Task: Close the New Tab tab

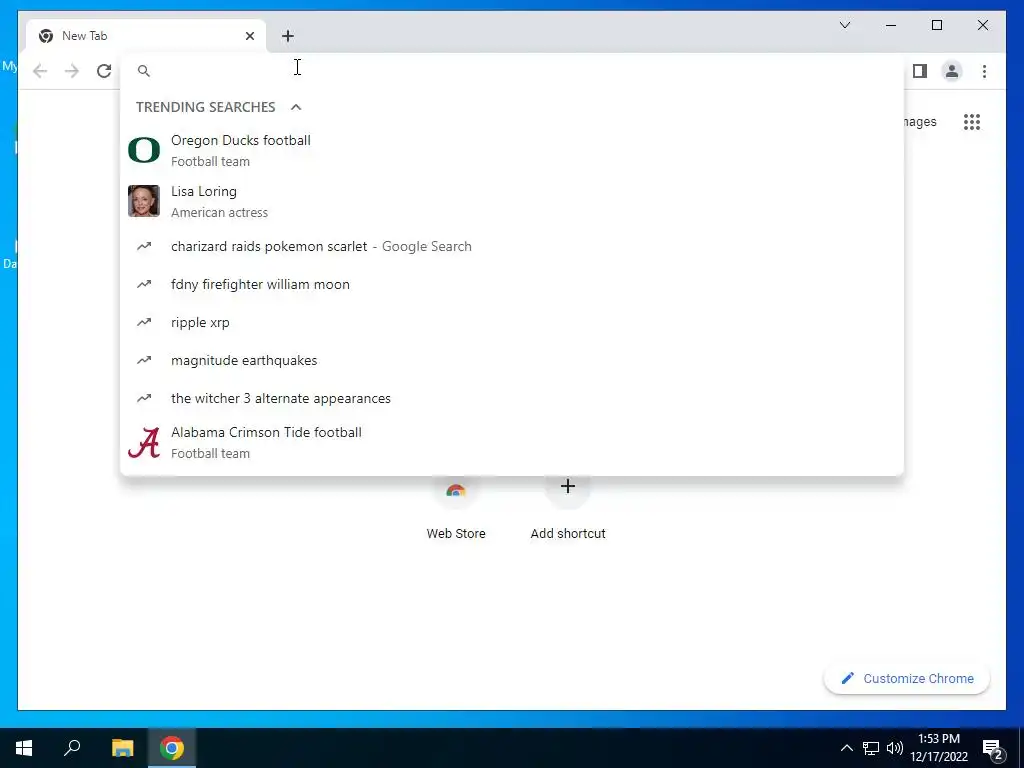Action: pos(249,36)
